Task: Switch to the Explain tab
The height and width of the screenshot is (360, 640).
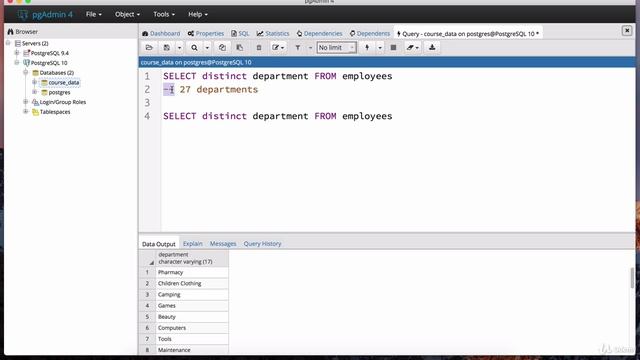Action: click(193, 244)
